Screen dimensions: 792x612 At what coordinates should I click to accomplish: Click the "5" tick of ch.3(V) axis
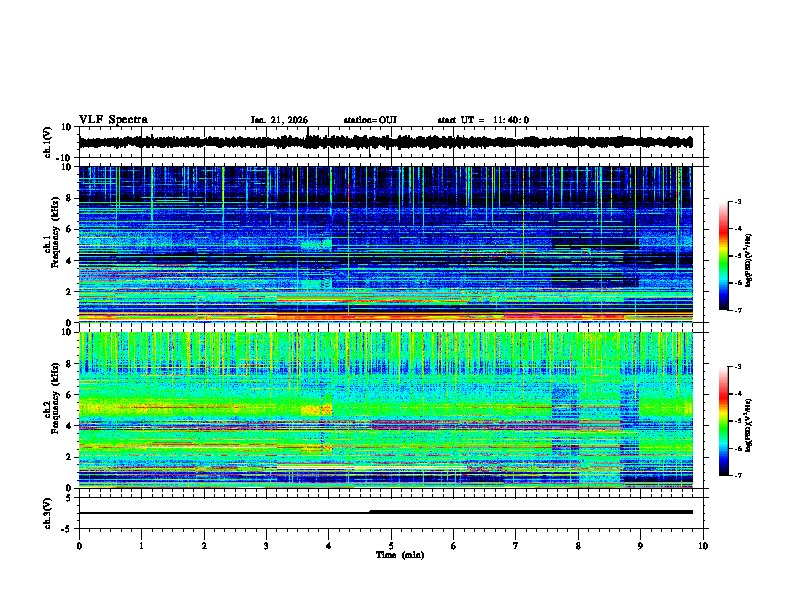click(x=70, y=498)
